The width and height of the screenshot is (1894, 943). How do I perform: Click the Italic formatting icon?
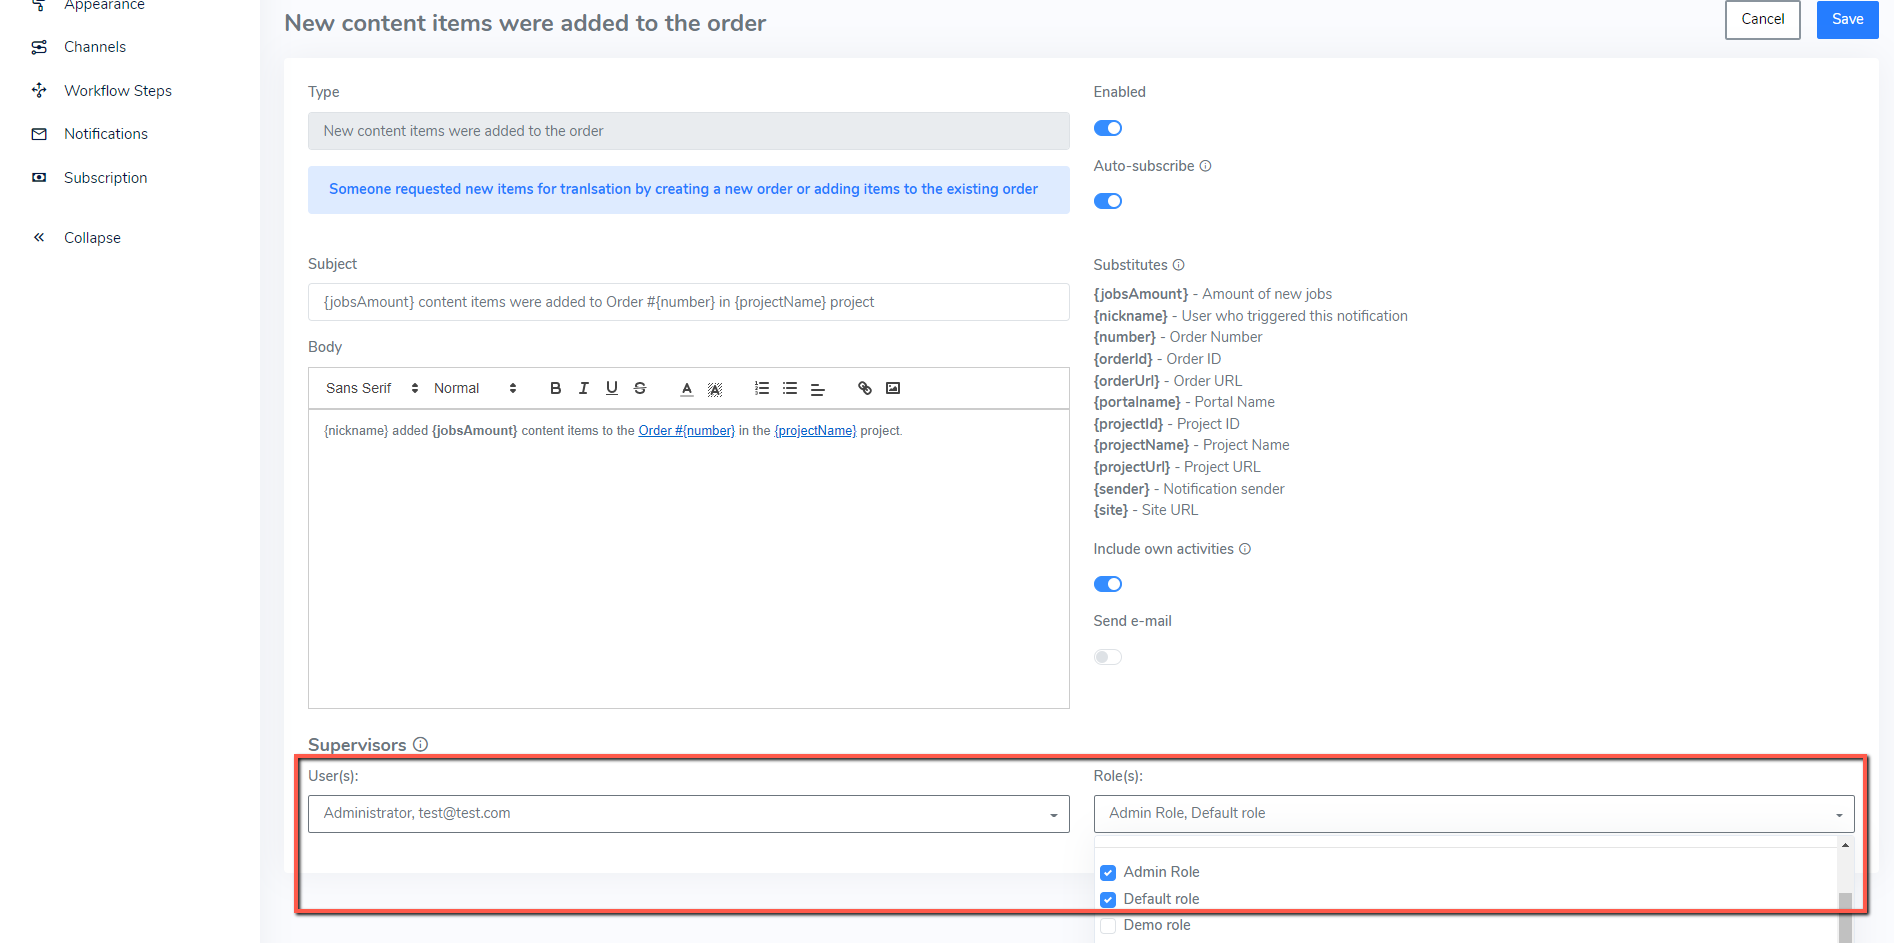click(x=584, y=388)
